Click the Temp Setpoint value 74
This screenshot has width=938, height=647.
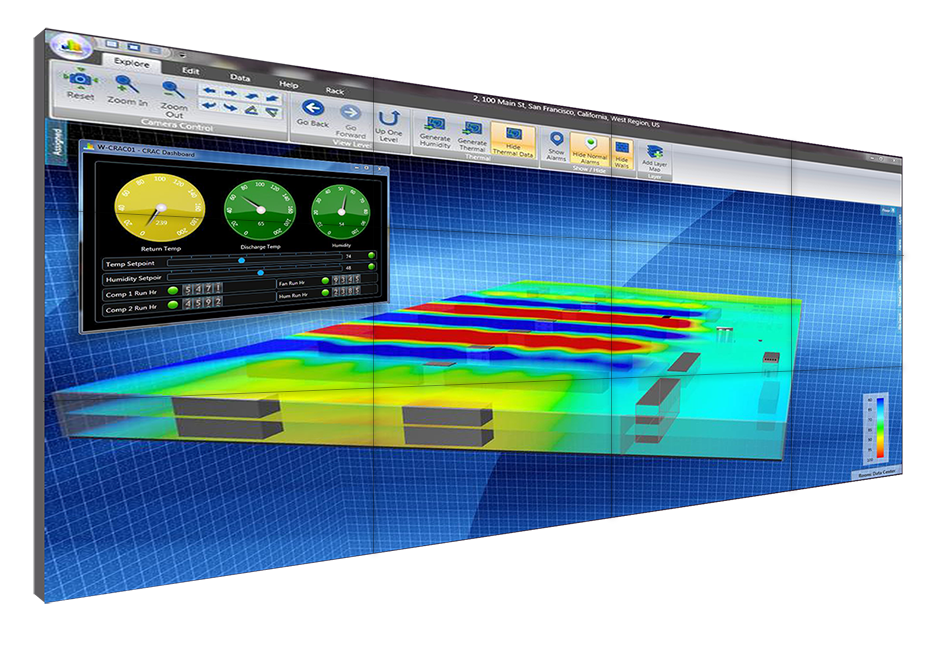(x=349, y=256)
